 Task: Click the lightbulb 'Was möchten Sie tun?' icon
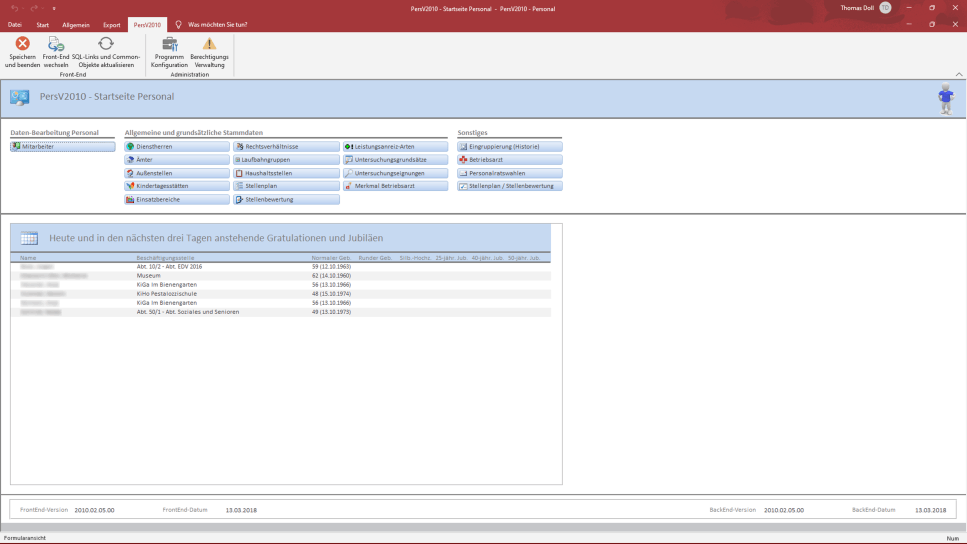(178, 24)
